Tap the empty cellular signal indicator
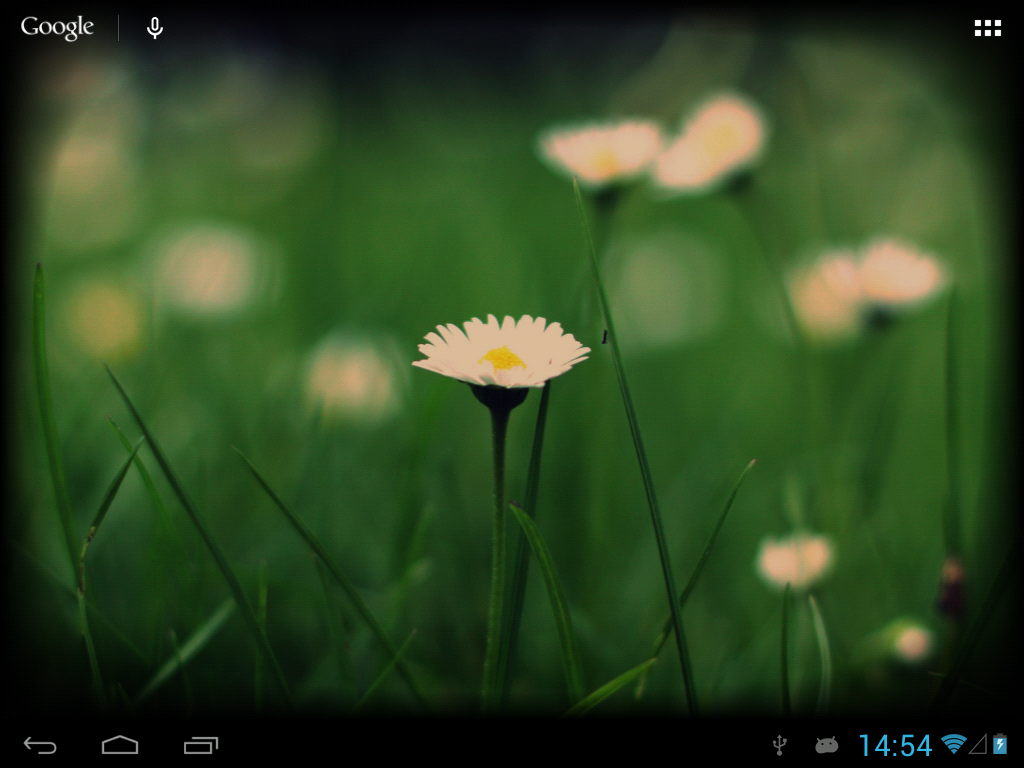This screenshot has width=1024, height=768. point(977,744)
